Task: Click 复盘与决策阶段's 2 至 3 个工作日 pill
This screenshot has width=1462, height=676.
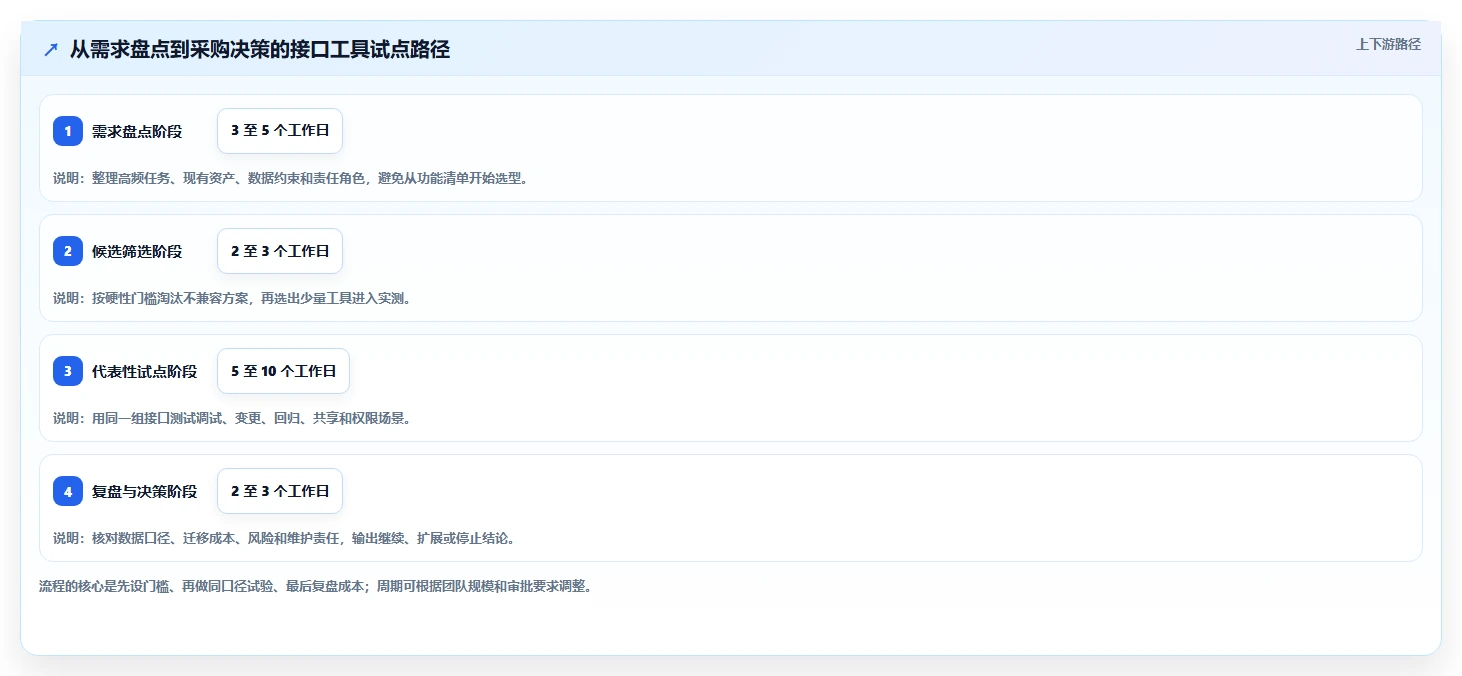Action: click(280, 491)
